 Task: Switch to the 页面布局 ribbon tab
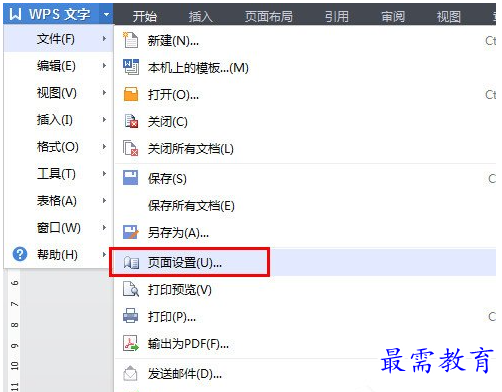click(269, 16)
